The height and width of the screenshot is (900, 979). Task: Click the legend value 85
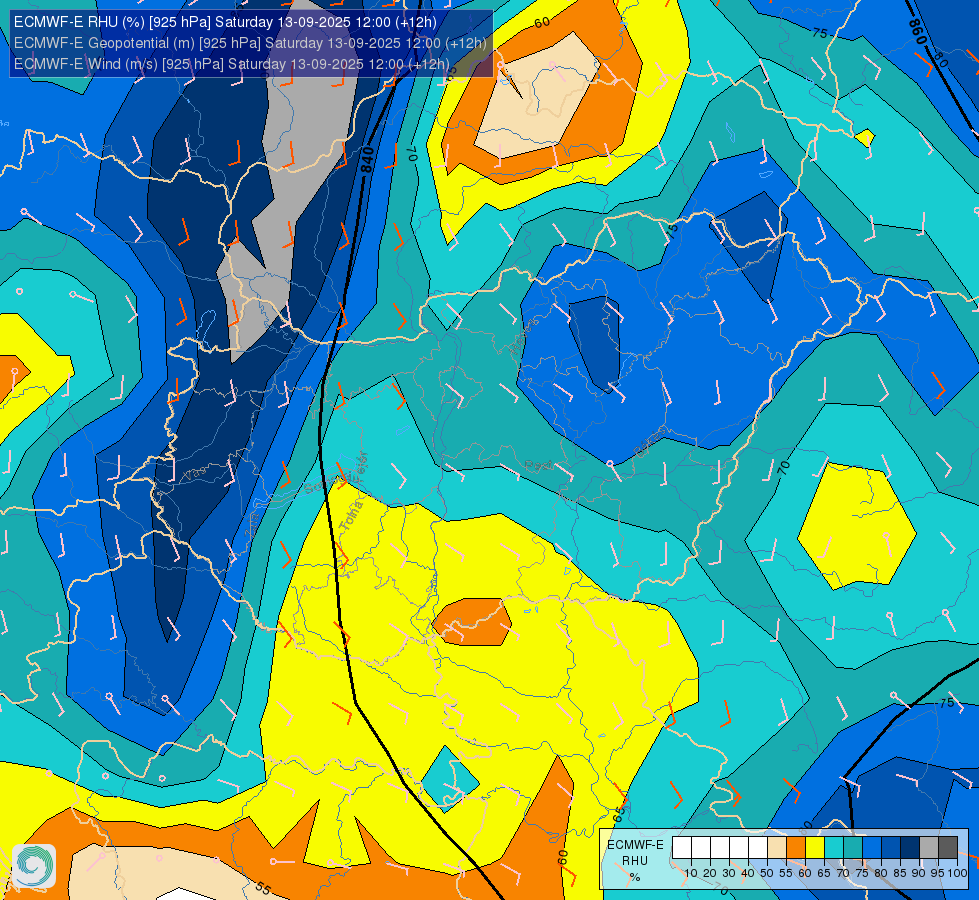(900, 873)
